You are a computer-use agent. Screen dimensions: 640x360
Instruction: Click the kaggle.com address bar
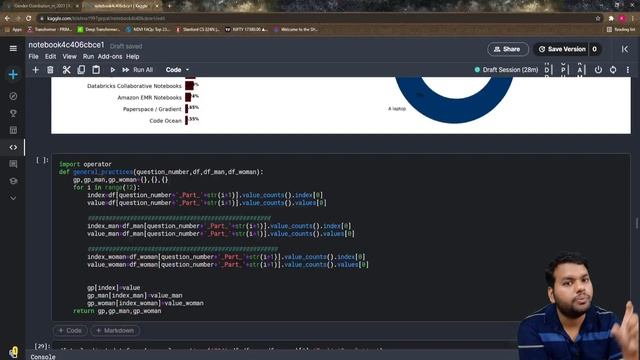click(318, 18)
